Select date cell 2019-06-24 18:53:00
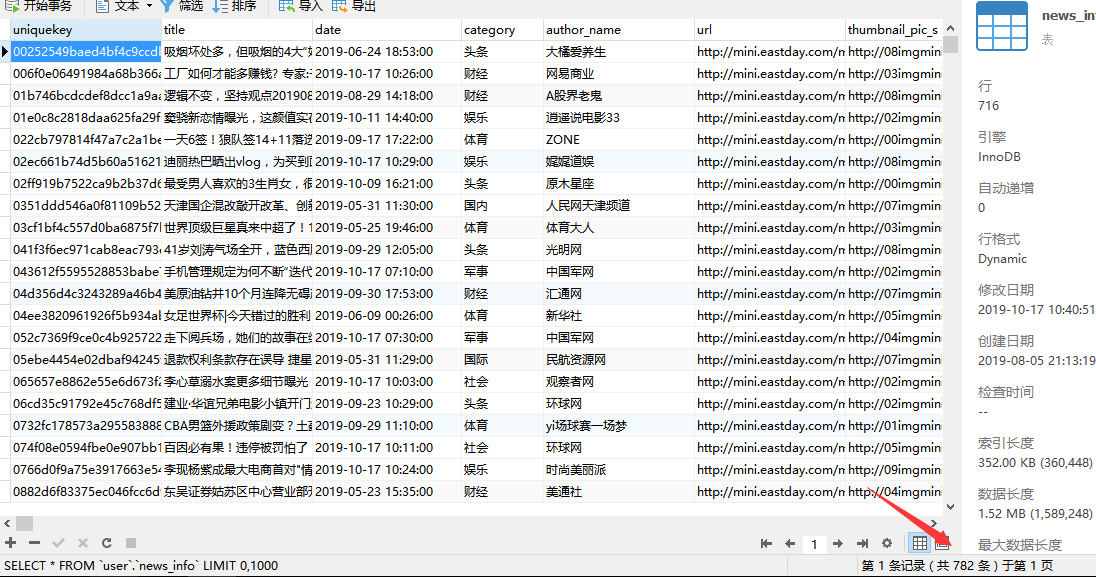 (x=387, y=52)
